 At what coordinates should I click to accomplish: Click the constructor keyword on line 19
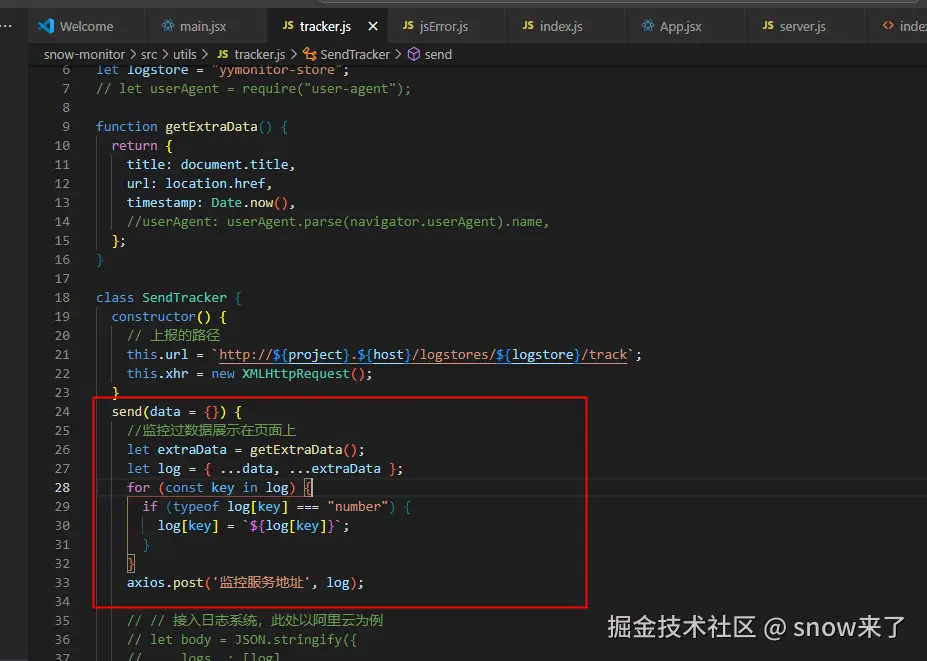[x=154, y=316]
